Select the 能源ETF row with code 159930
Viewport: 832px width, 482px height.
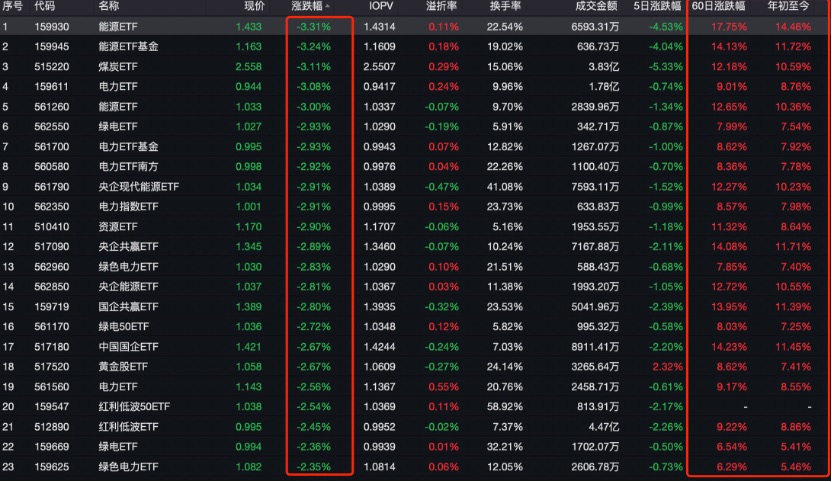416,27
